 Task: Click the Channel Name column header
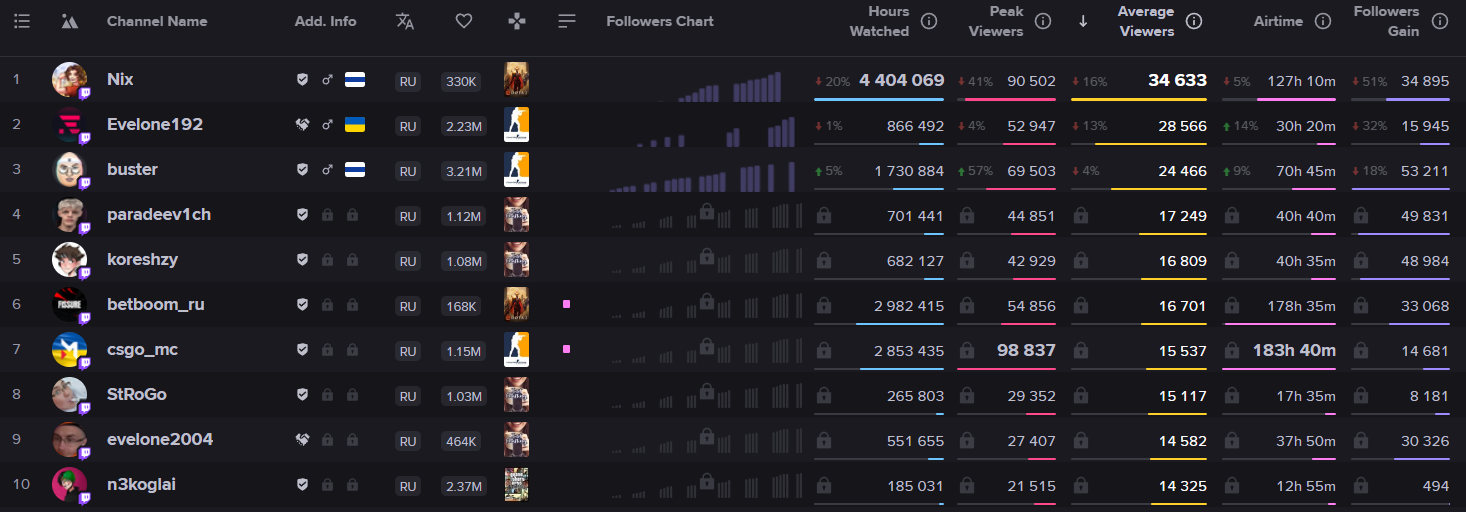pos(157,21)
